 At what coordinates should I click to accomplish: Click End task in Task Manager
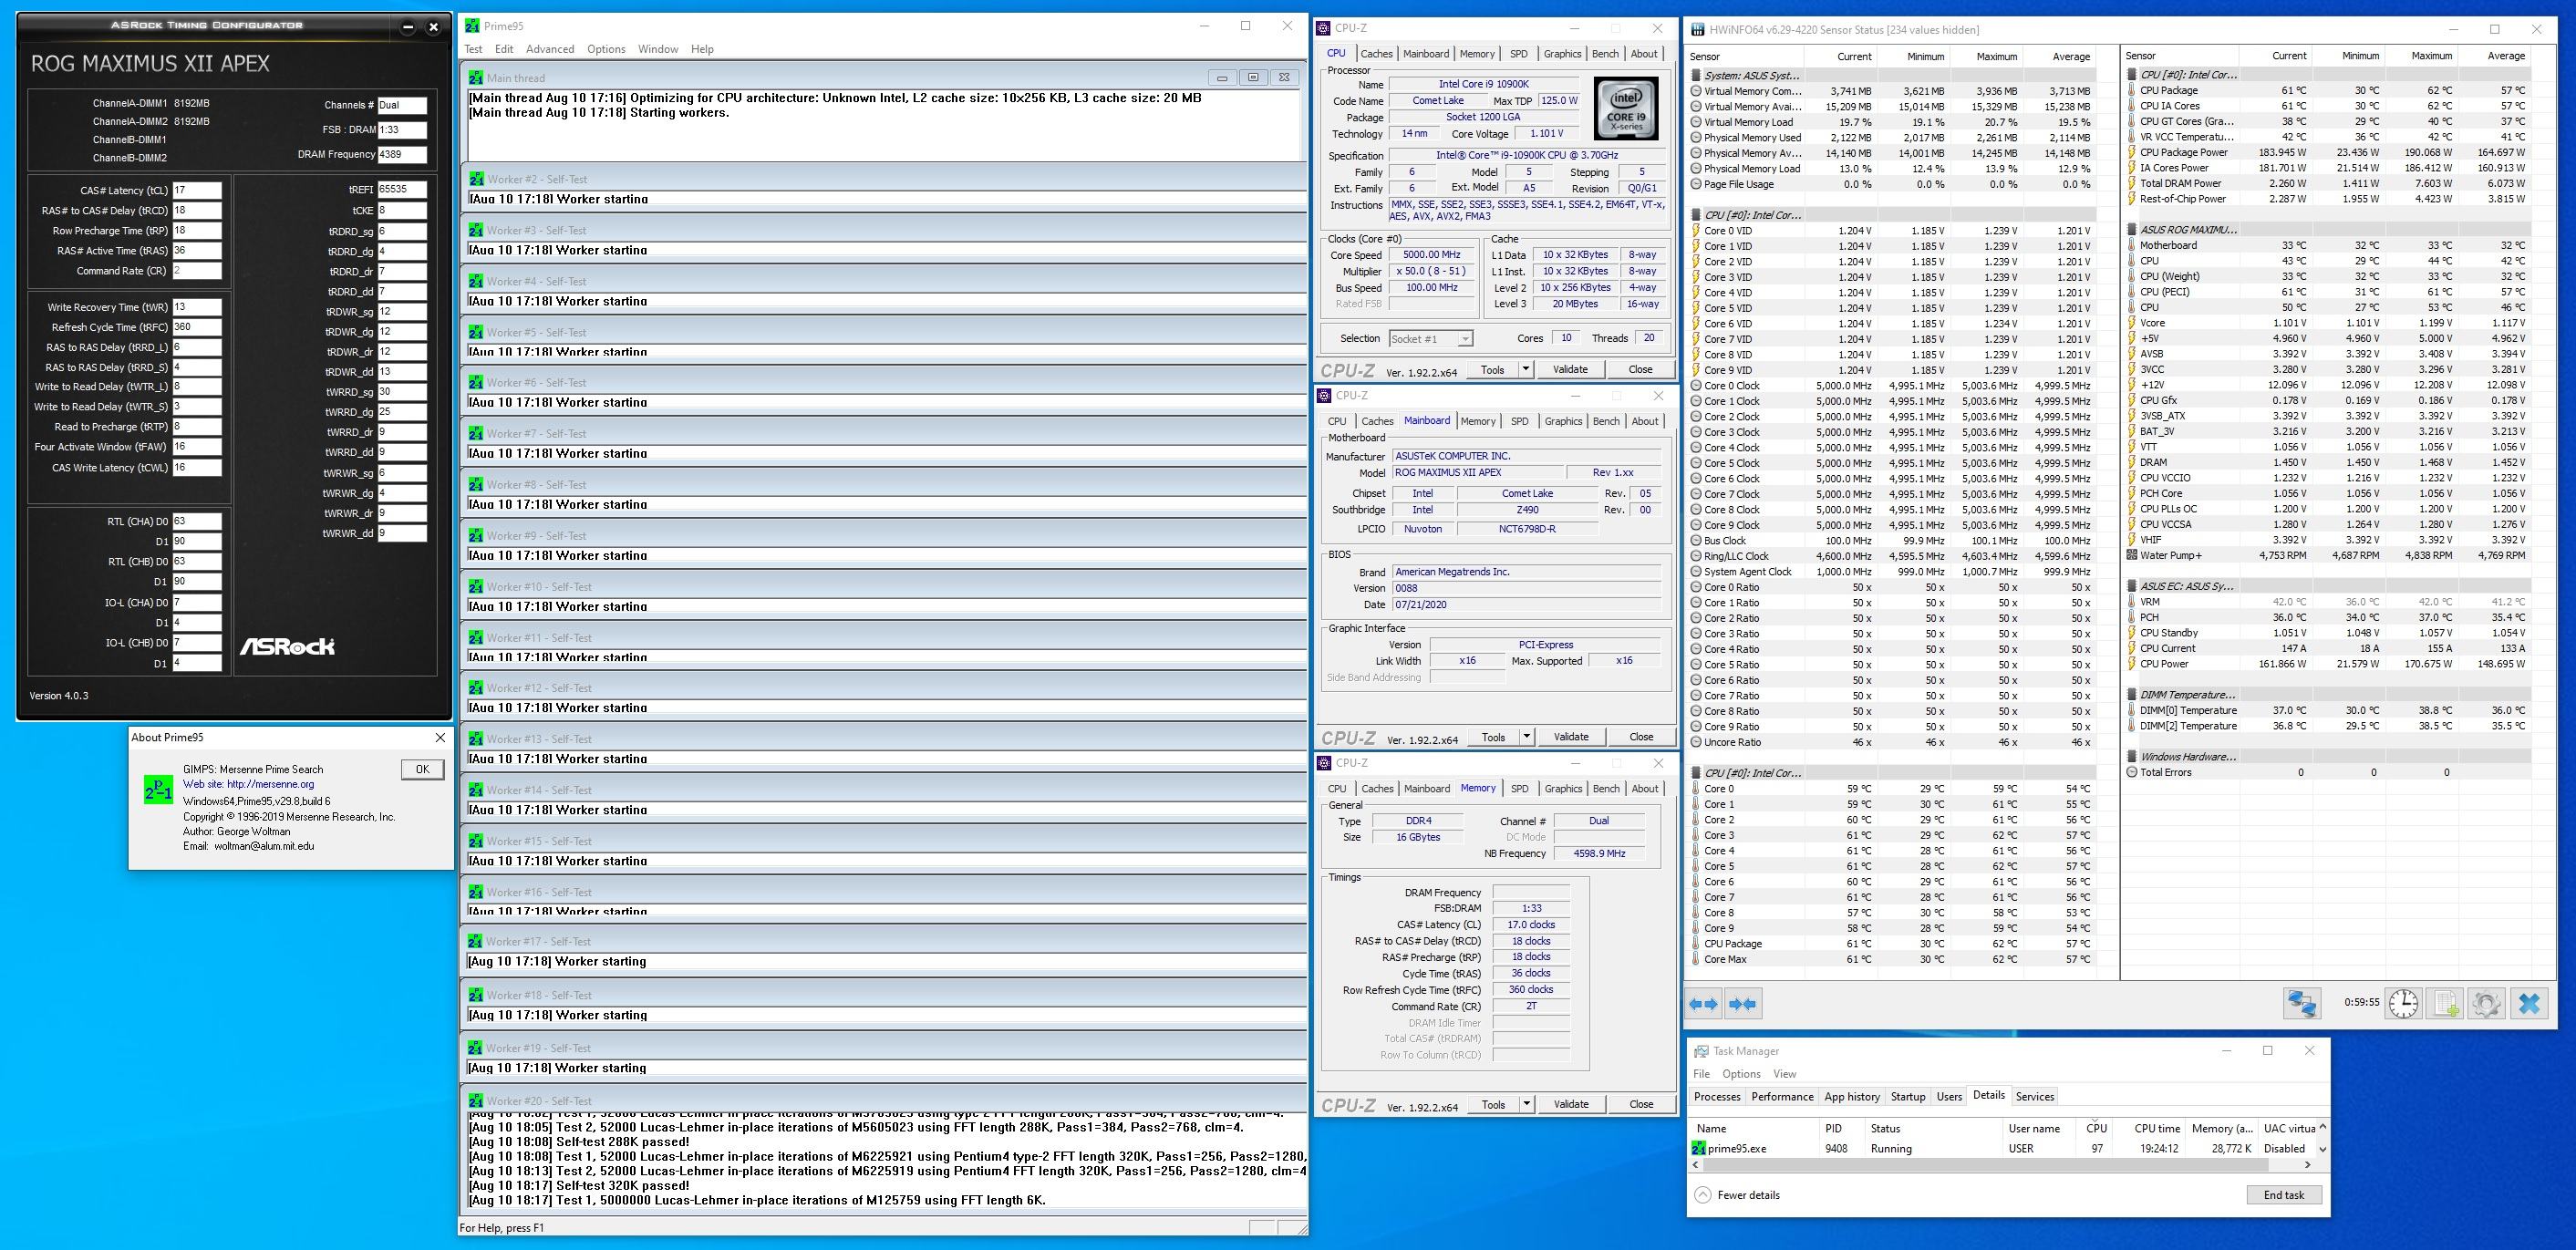coord(2284,1195)
